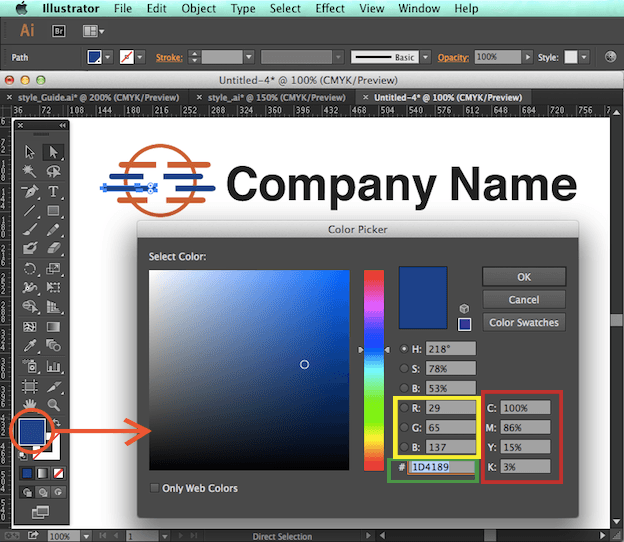The height and width of the screenshot is (542, 624).
Task: Select the Rectangle tool
Action: pyautogui.click(x=53, y=210)
